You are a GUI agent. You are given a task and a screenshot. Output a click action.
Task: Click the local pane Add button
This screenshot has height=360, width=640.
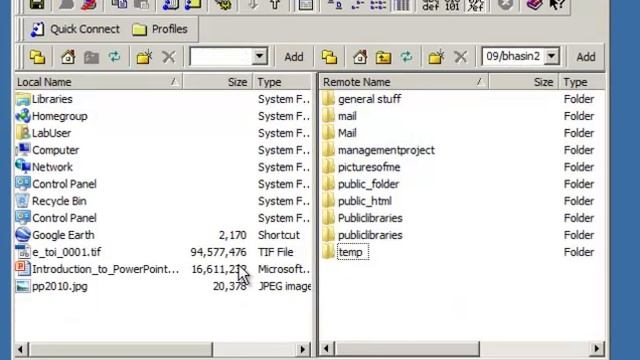click(x=293, y=57)
